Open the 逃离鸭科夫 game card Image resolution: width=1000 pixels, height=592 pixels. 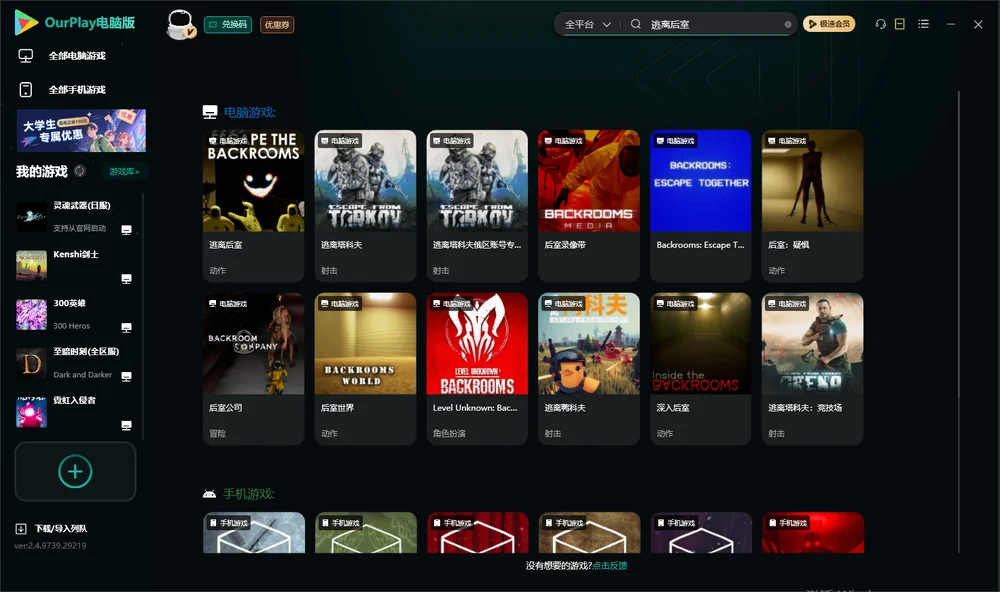589,369
